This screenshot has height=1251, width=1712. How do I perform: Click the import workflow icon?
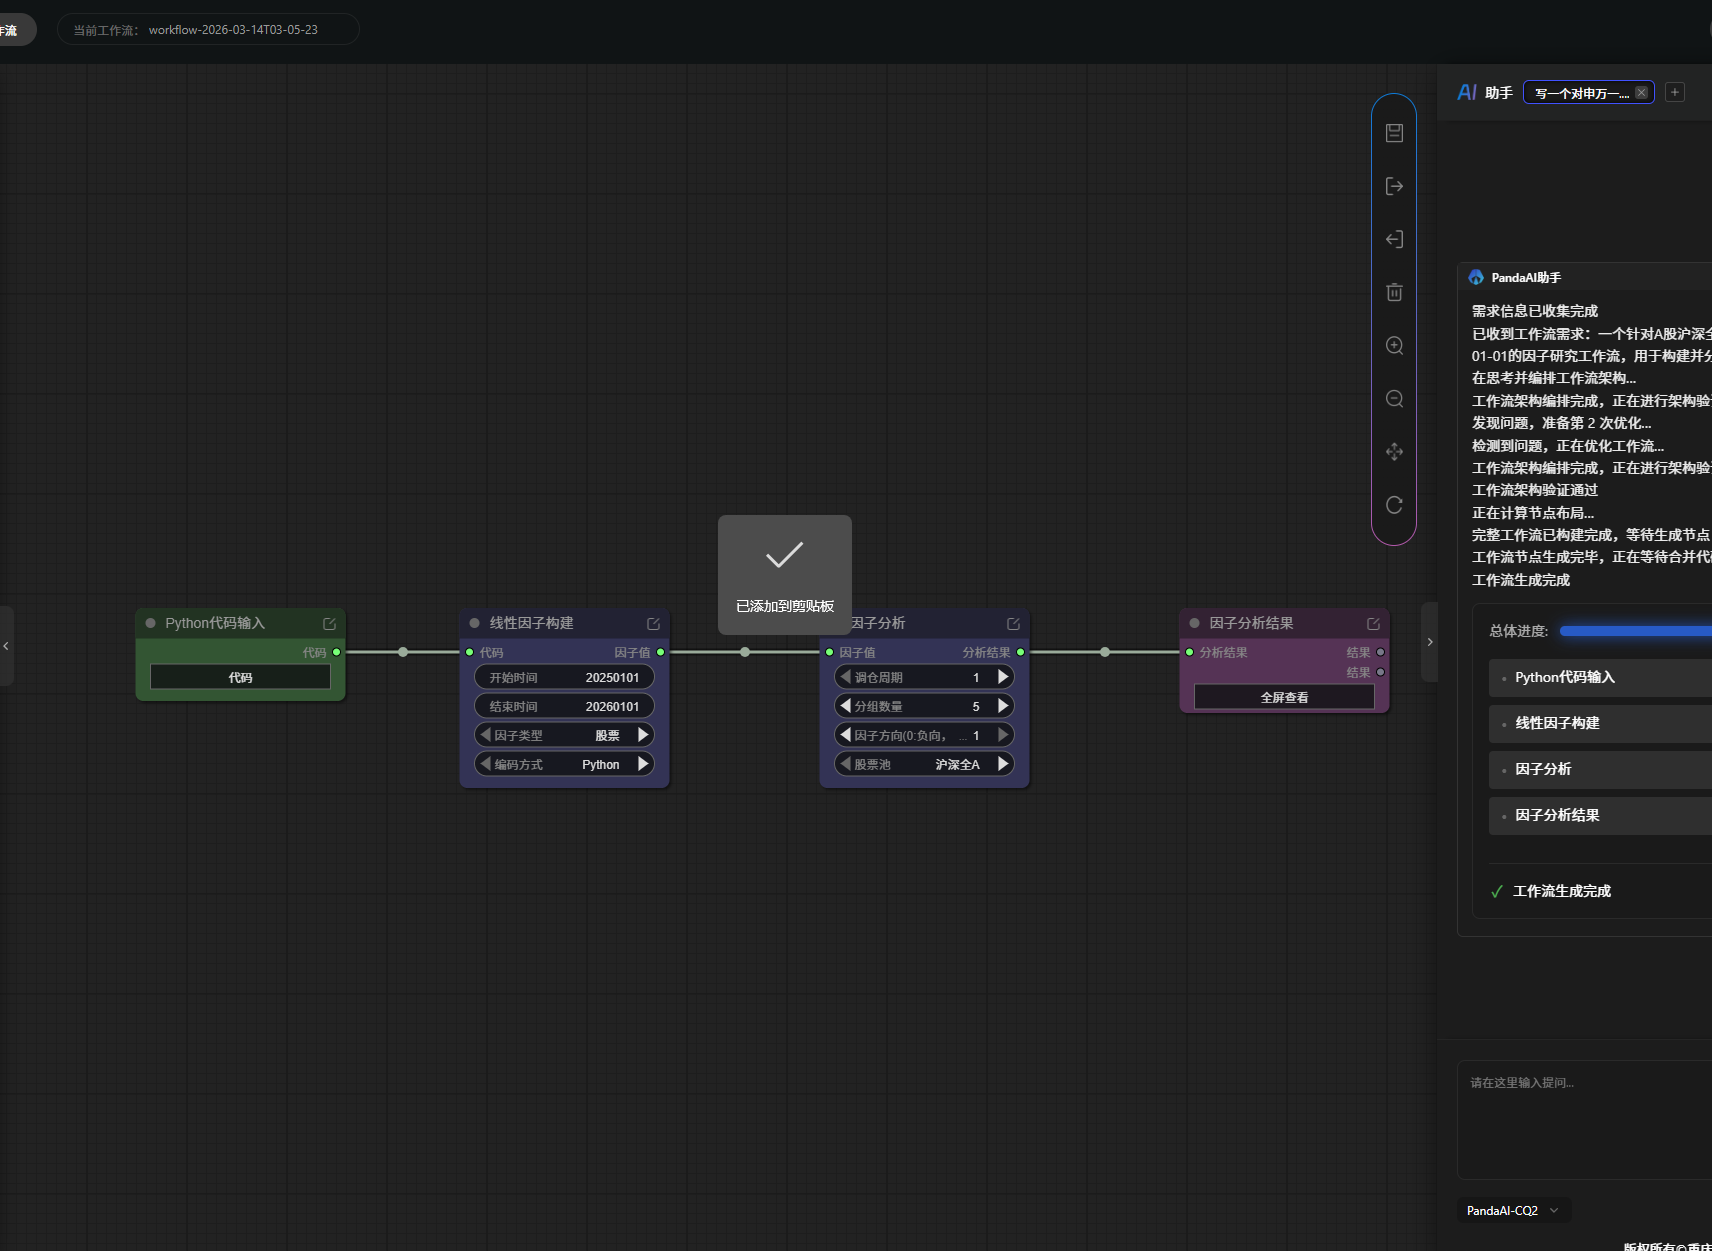[x=1394, y=239]
